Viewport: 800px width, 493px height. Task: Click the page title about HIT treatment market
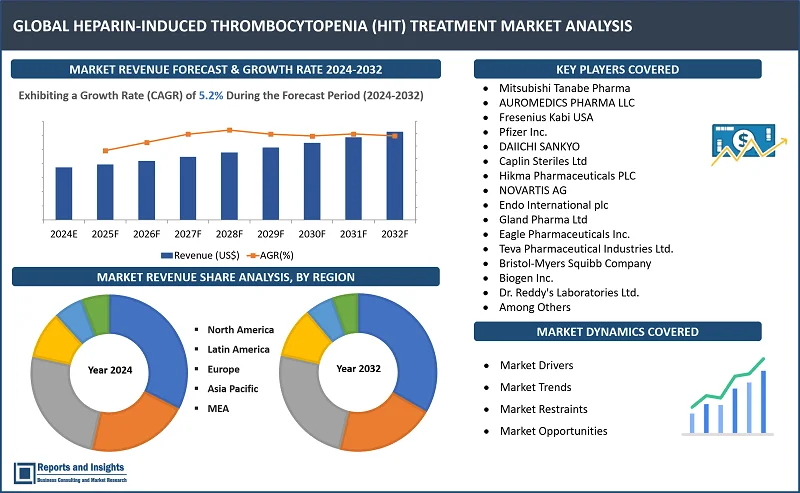(322, 26)
